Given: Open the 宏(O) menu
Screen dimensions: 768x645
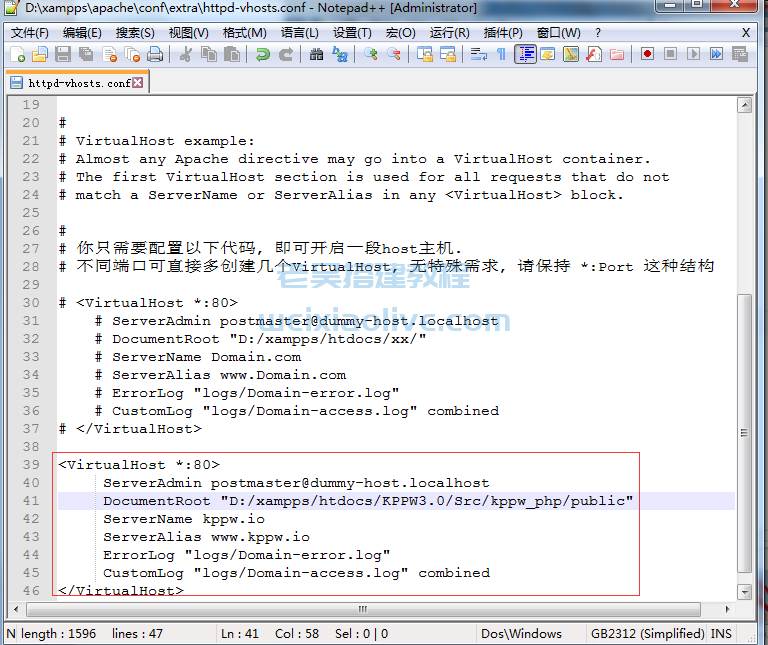Looking at the screenshot, I should click(x=400, y=33).
